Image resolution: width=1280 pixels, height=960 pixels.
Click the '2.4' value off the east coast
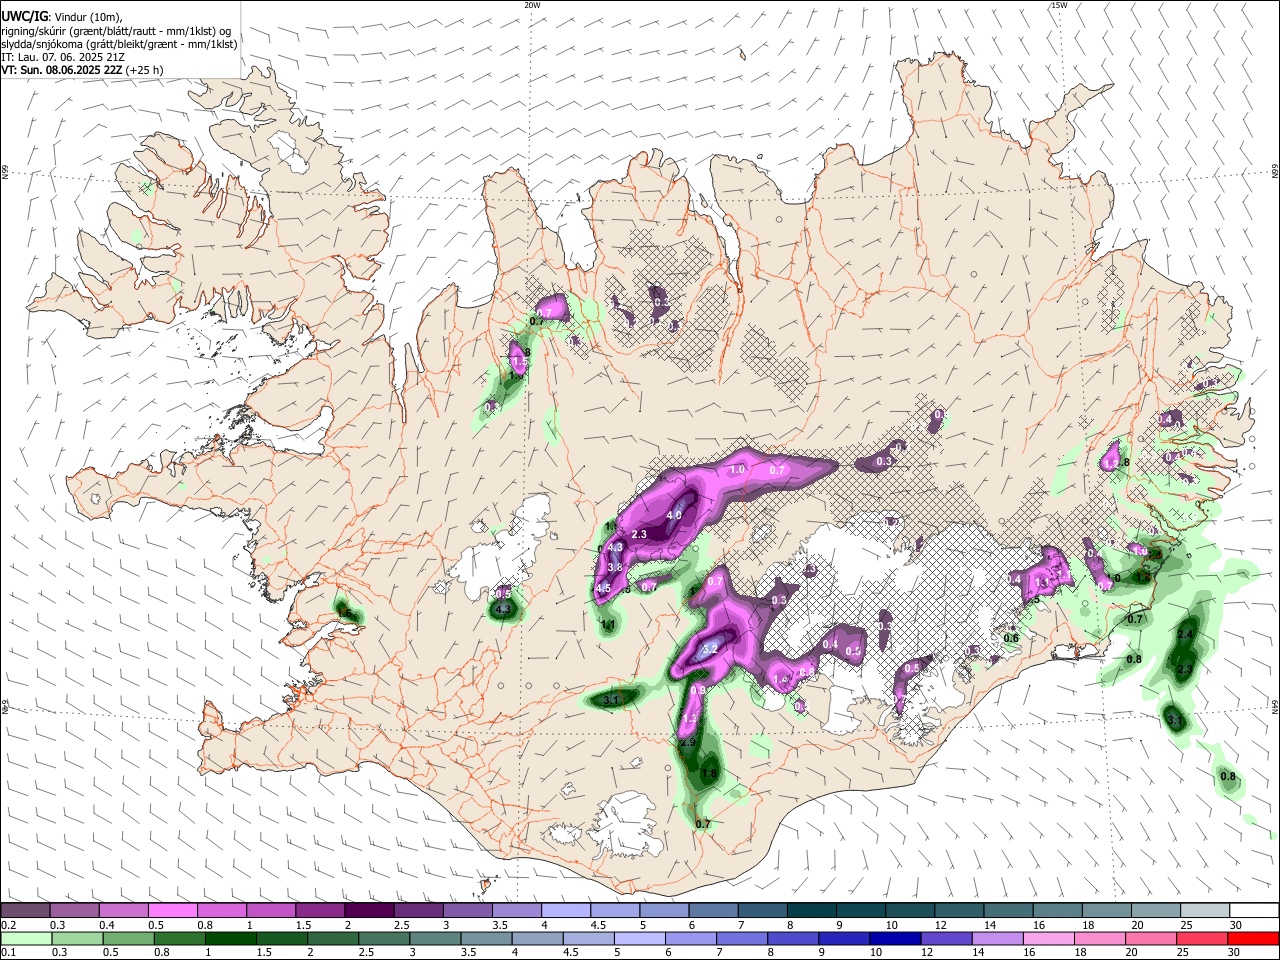tap(1186, 635)
